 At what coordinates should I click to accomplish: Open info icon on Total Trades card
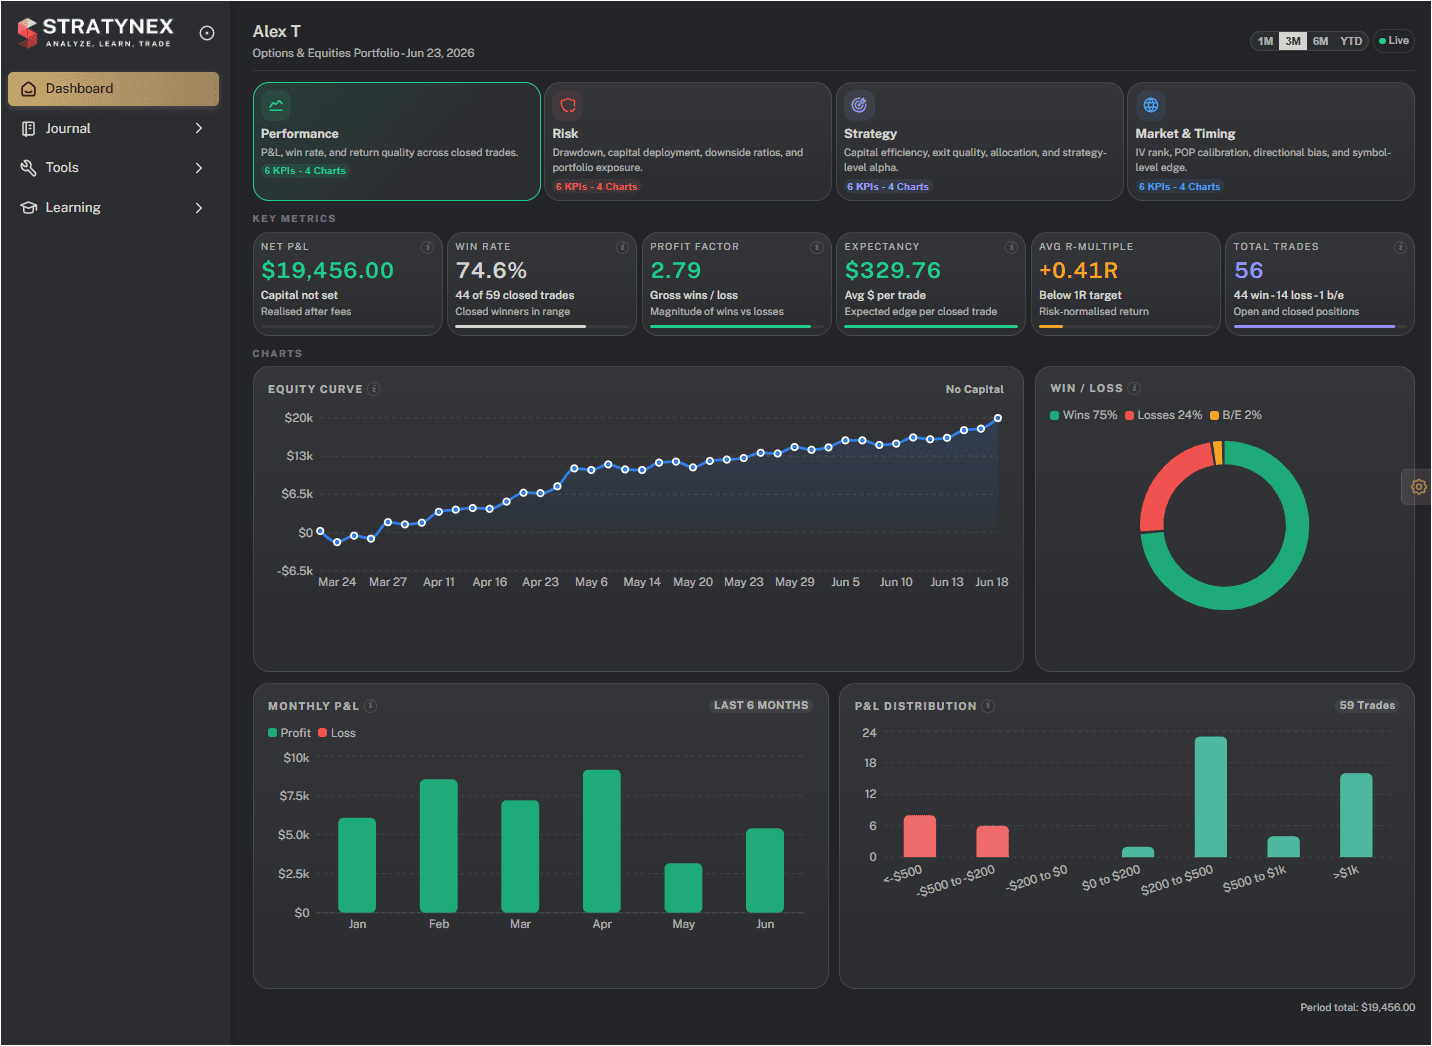1400,247
